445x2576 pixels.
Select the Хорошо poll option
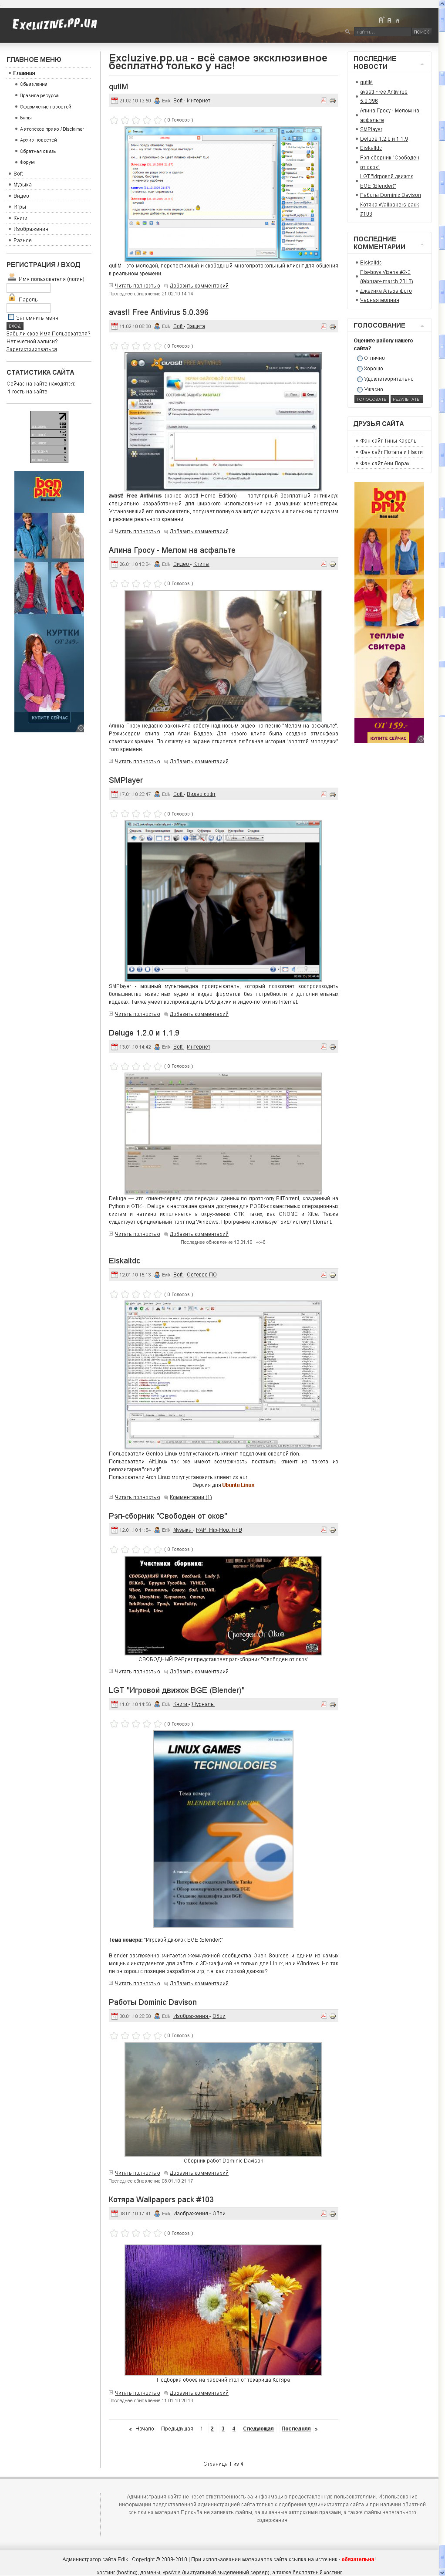point(360,368)
